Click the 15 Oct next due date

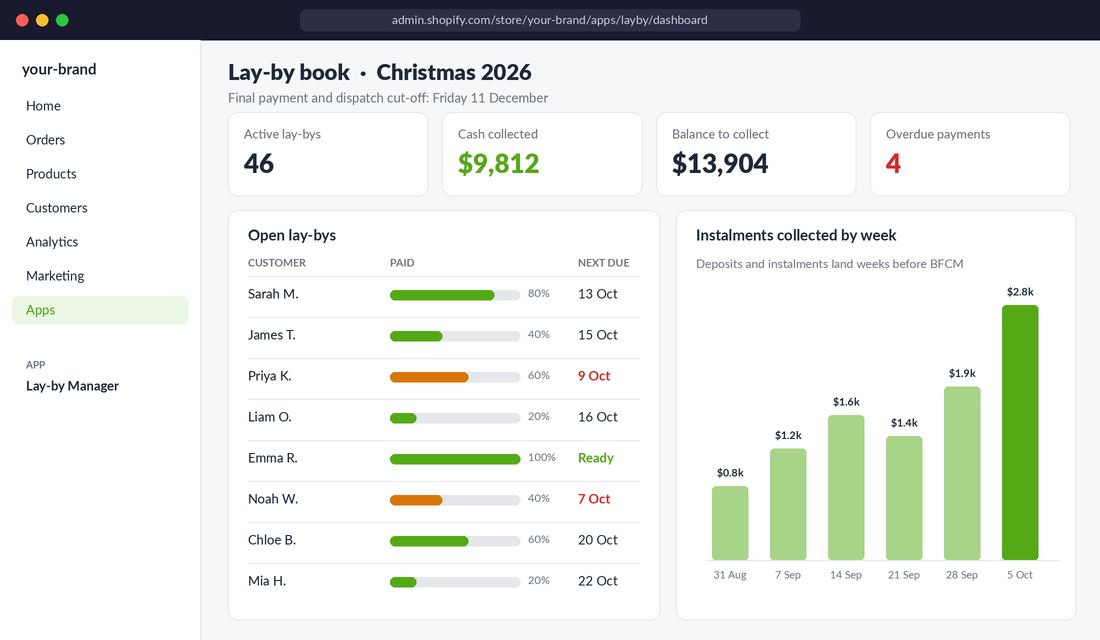tap(598, 335)
